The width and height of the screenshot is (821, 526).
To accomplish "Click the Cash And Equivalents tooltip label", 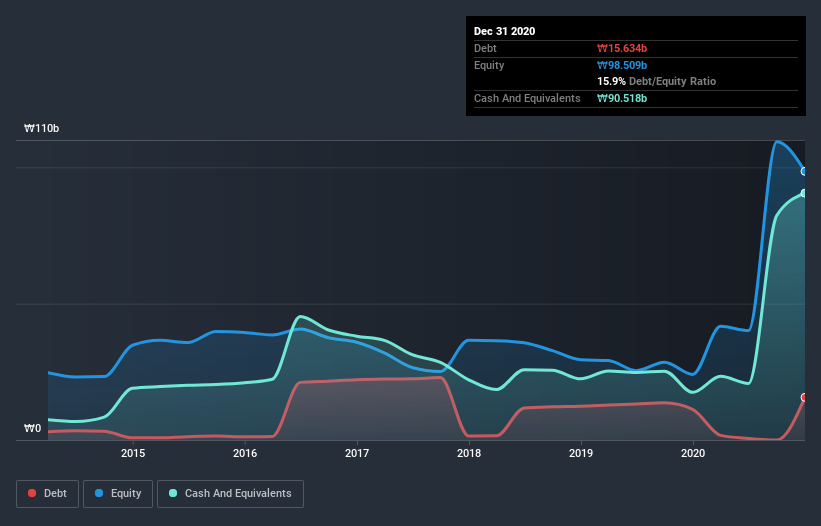I will 527,98.
